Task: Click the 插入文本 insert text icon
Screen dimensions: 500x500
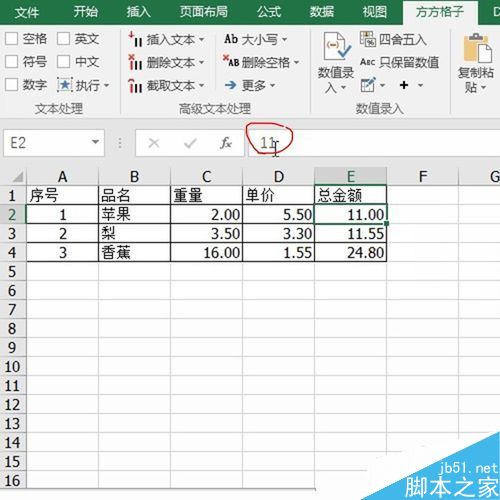Action: (136, 40)
